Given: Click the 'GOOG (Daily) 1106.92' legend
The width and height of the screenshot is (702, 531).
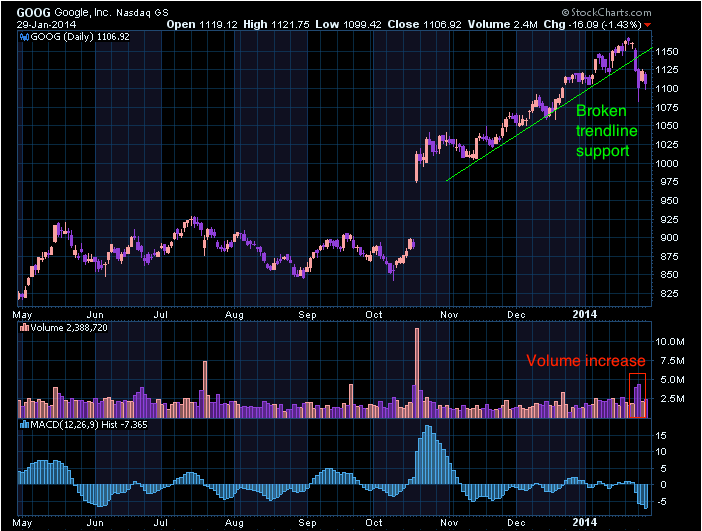Looking at the screenshot, I should [80, 37].
